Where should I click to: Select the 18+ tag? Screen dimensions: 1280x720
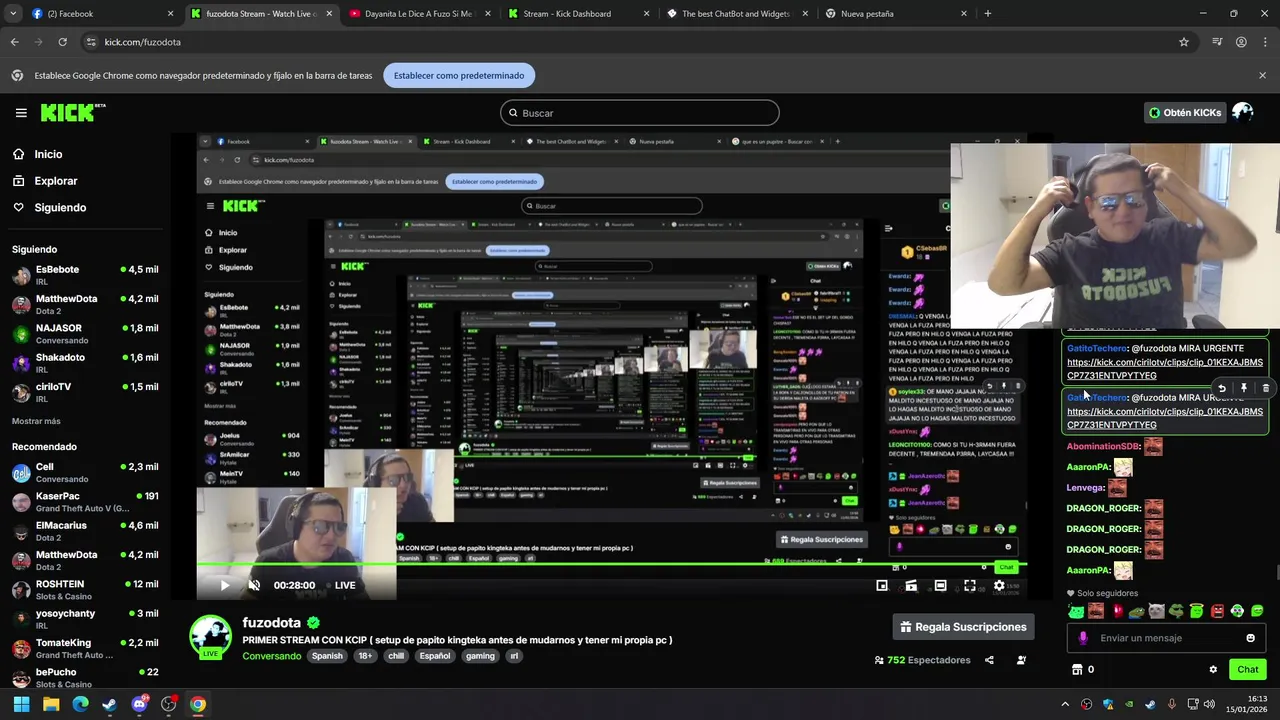tap(365, 656)
